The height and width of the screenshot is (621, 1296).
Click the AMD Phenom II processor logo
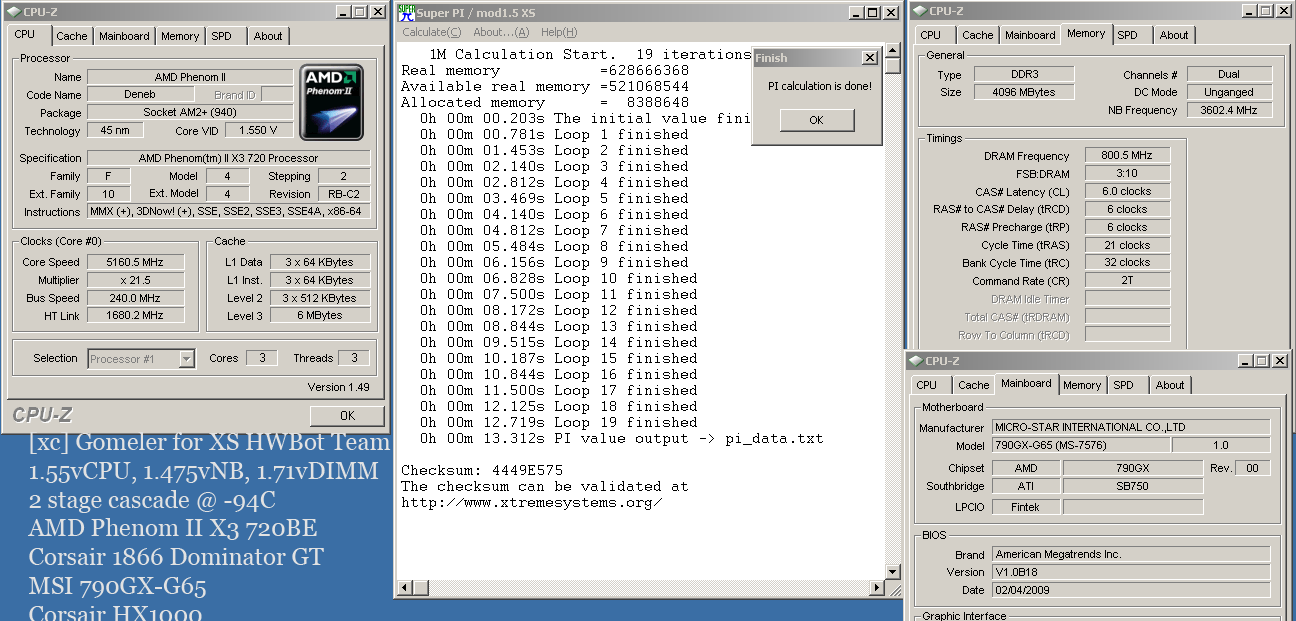331,103
